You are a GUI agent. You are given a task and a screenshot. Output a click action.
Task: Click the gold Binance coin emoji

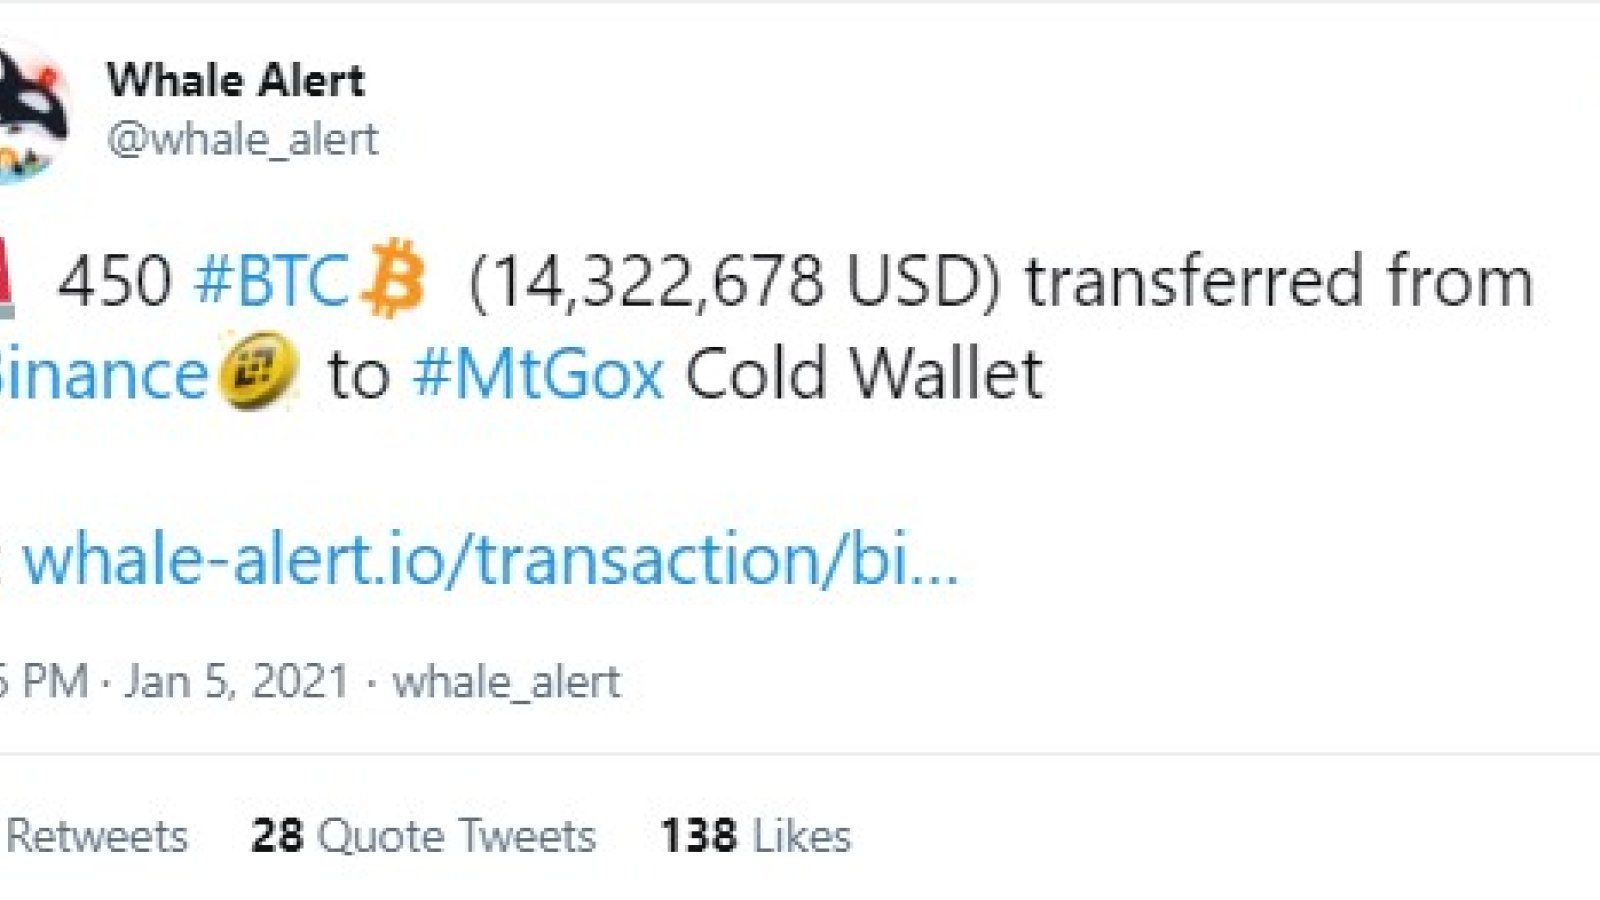pyautogui.click(x=257, y=373)
